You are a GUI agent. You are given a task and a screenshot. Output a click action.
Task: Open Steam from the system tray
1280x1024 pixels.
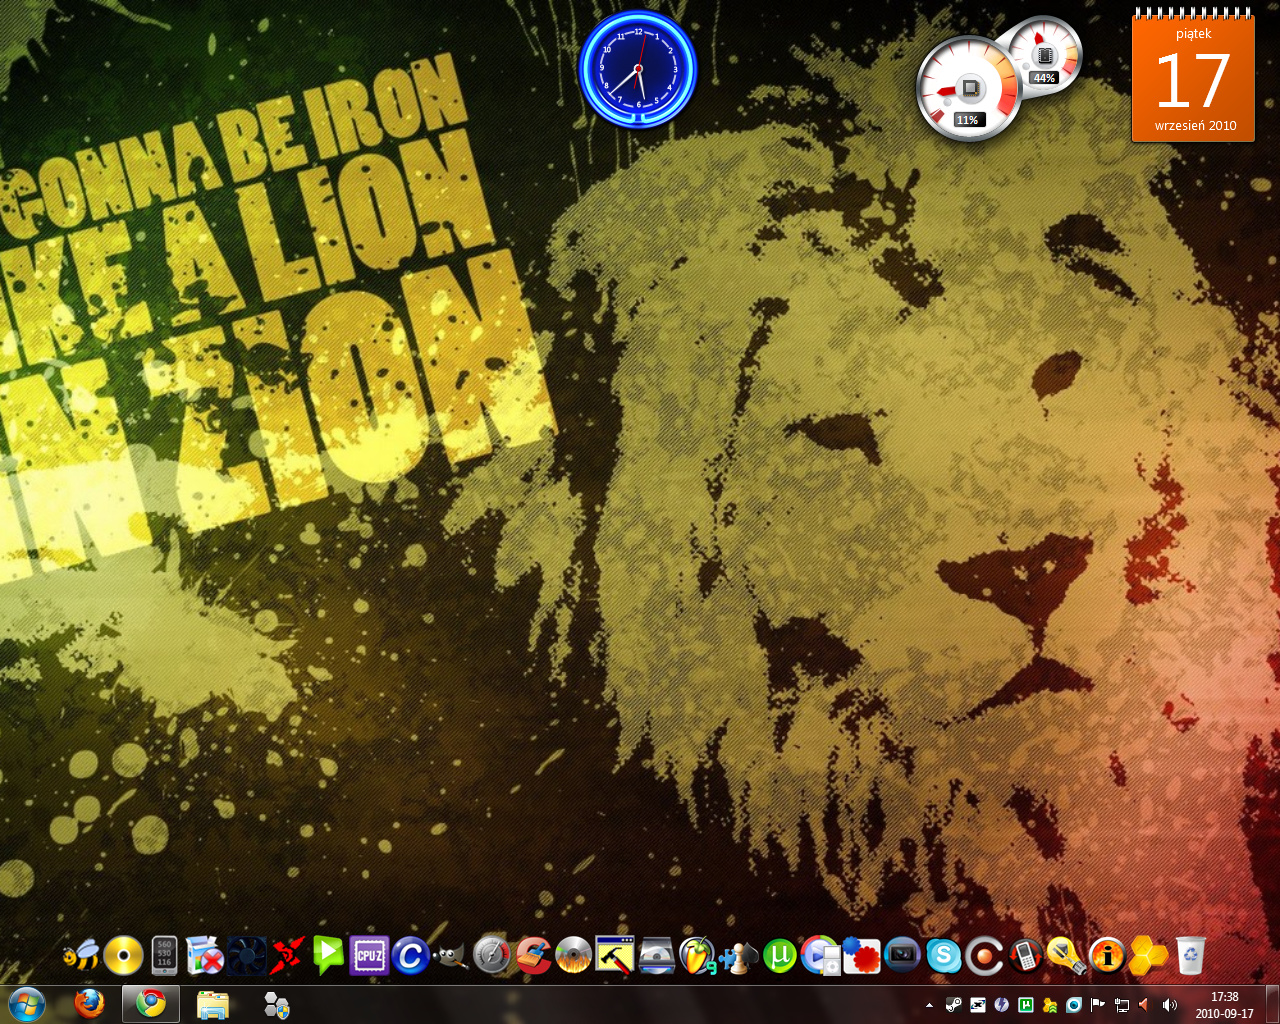(x=954, y=1005)
